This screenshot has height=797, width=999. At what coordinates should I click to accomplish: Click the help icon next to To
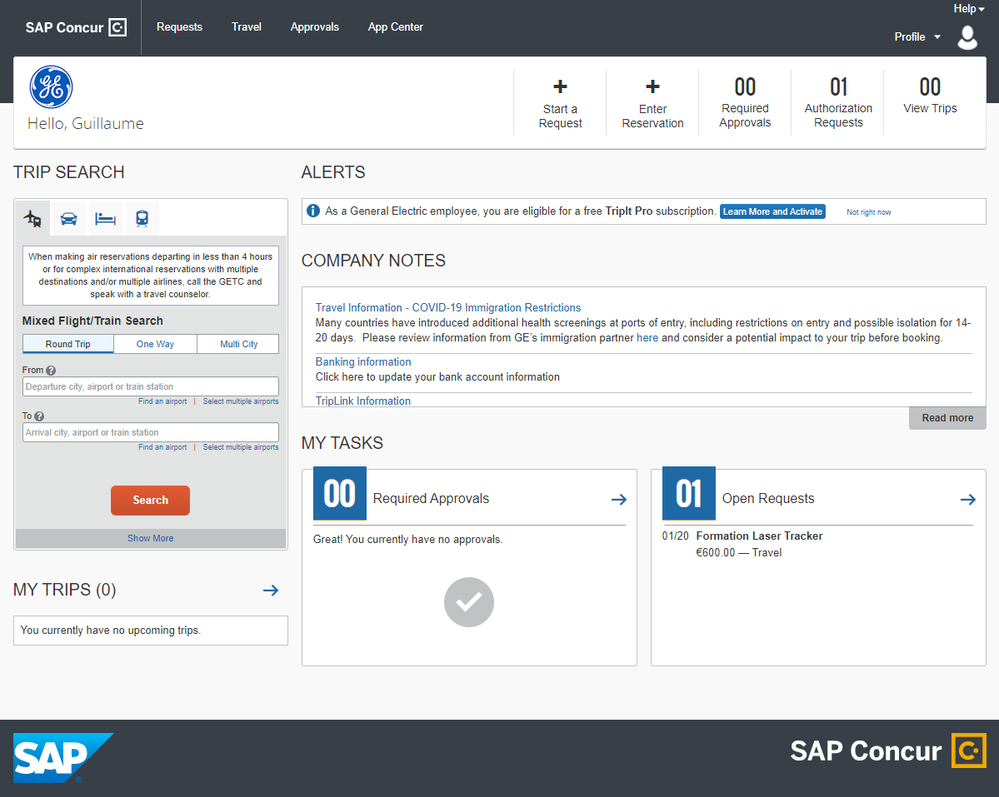click(x=39, y=416)
